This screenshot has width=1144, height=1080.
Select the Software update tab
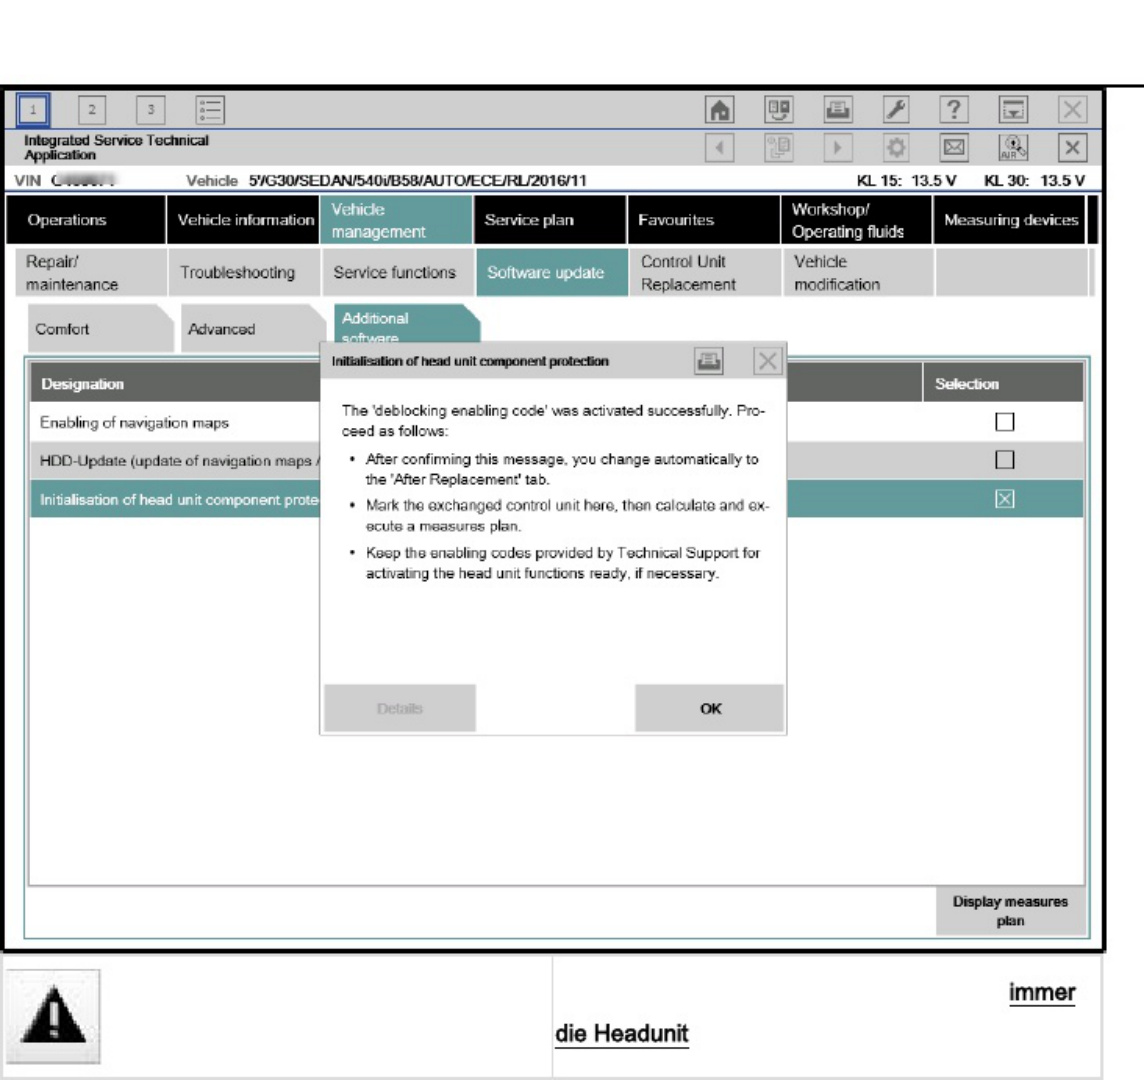[x=552, y=272]
